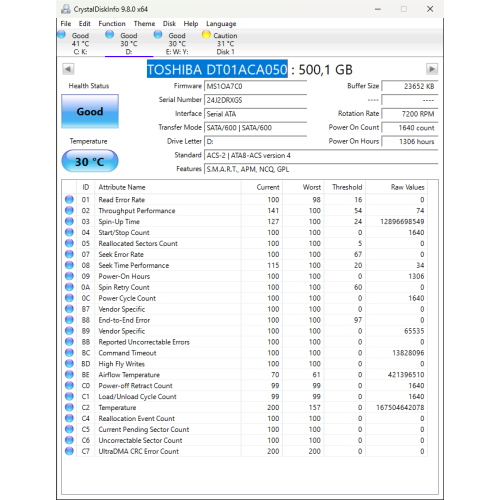Click status orb for High Fly Writes
Screen dimensions: 500x500
coord(69,364)
